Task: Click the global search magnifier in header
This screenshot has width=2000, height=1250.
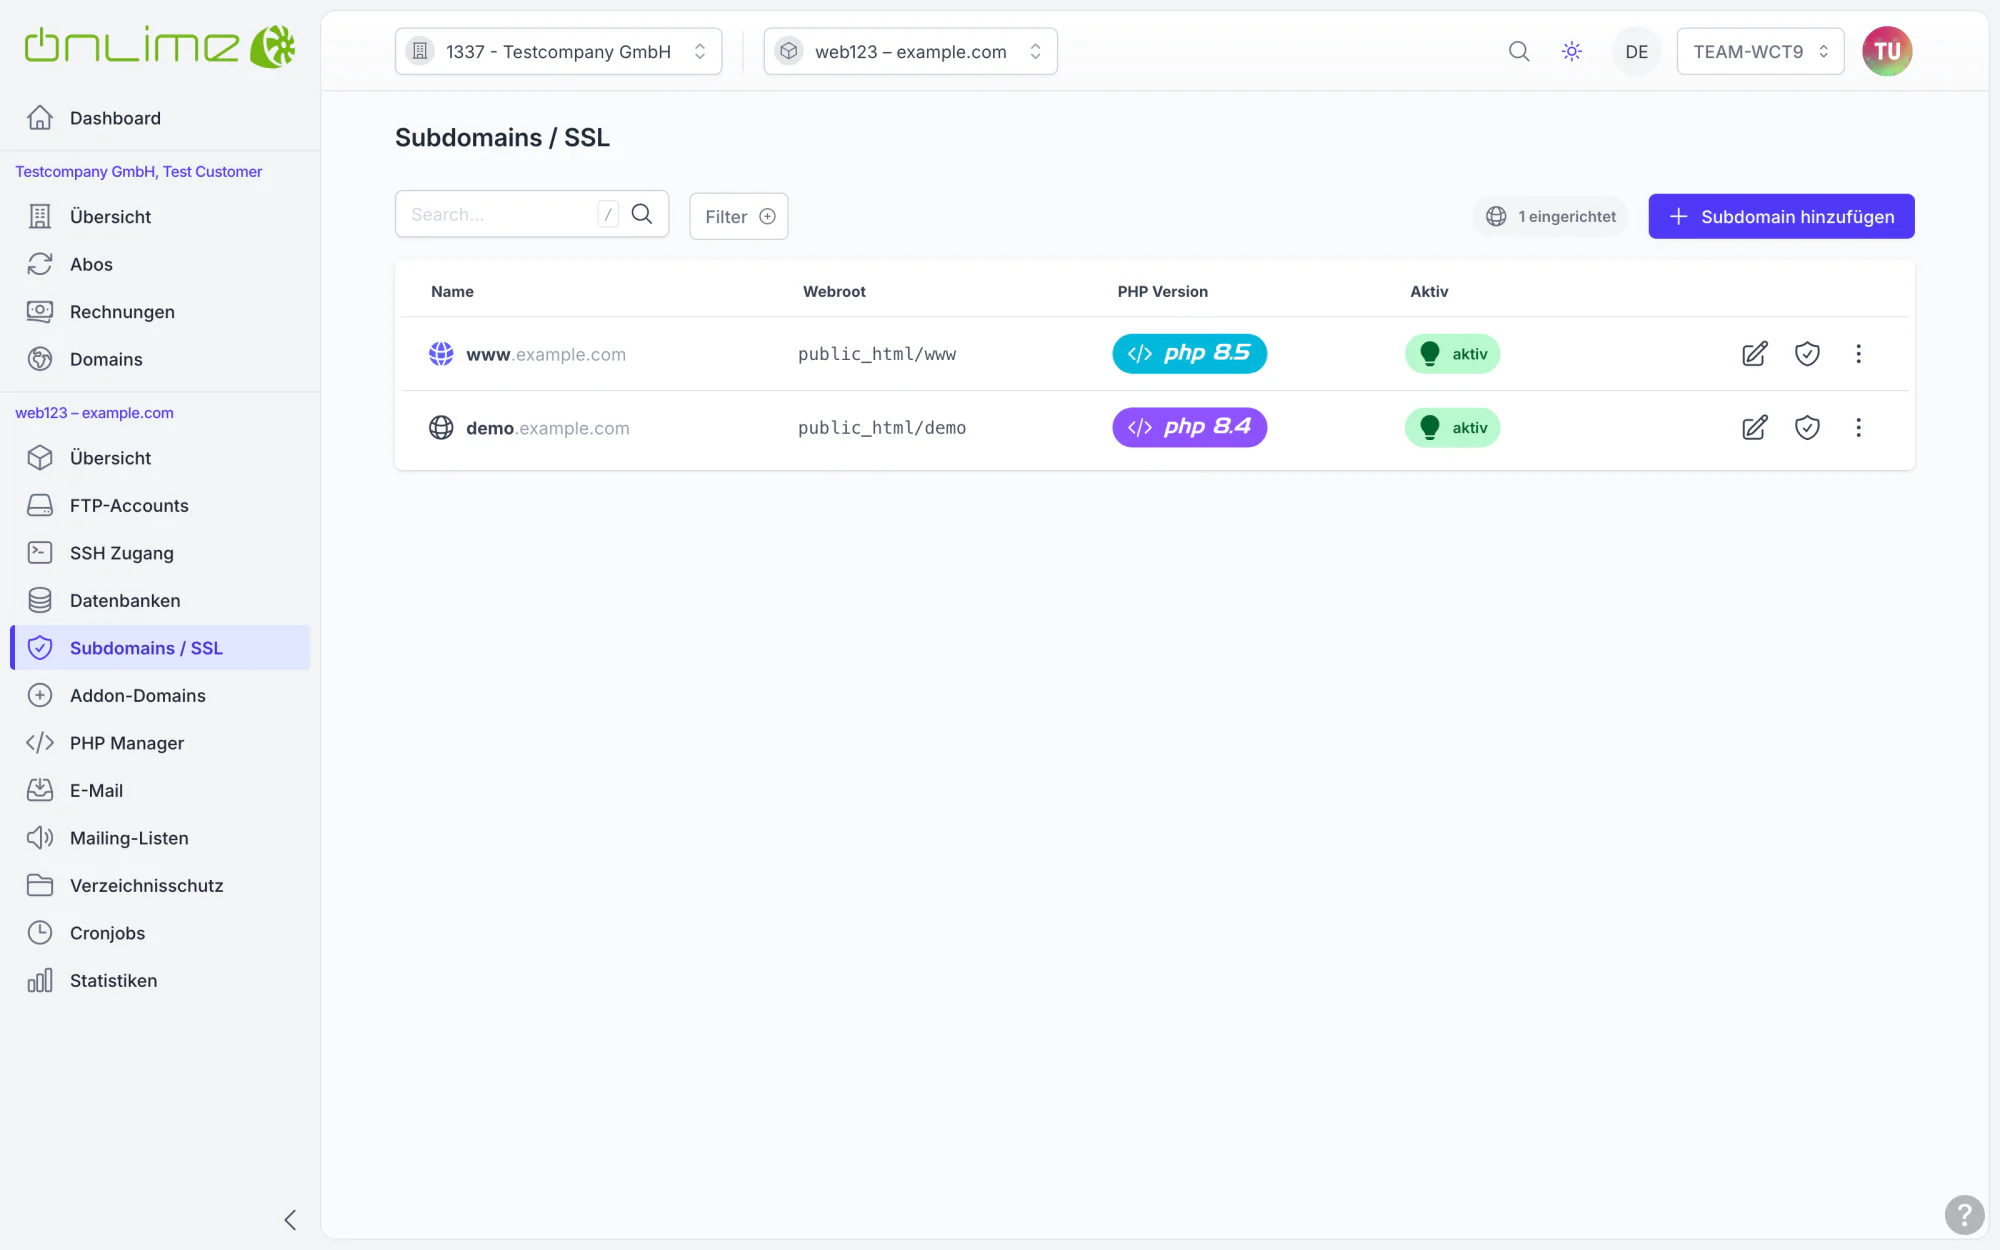Action: click(1519, 51)
